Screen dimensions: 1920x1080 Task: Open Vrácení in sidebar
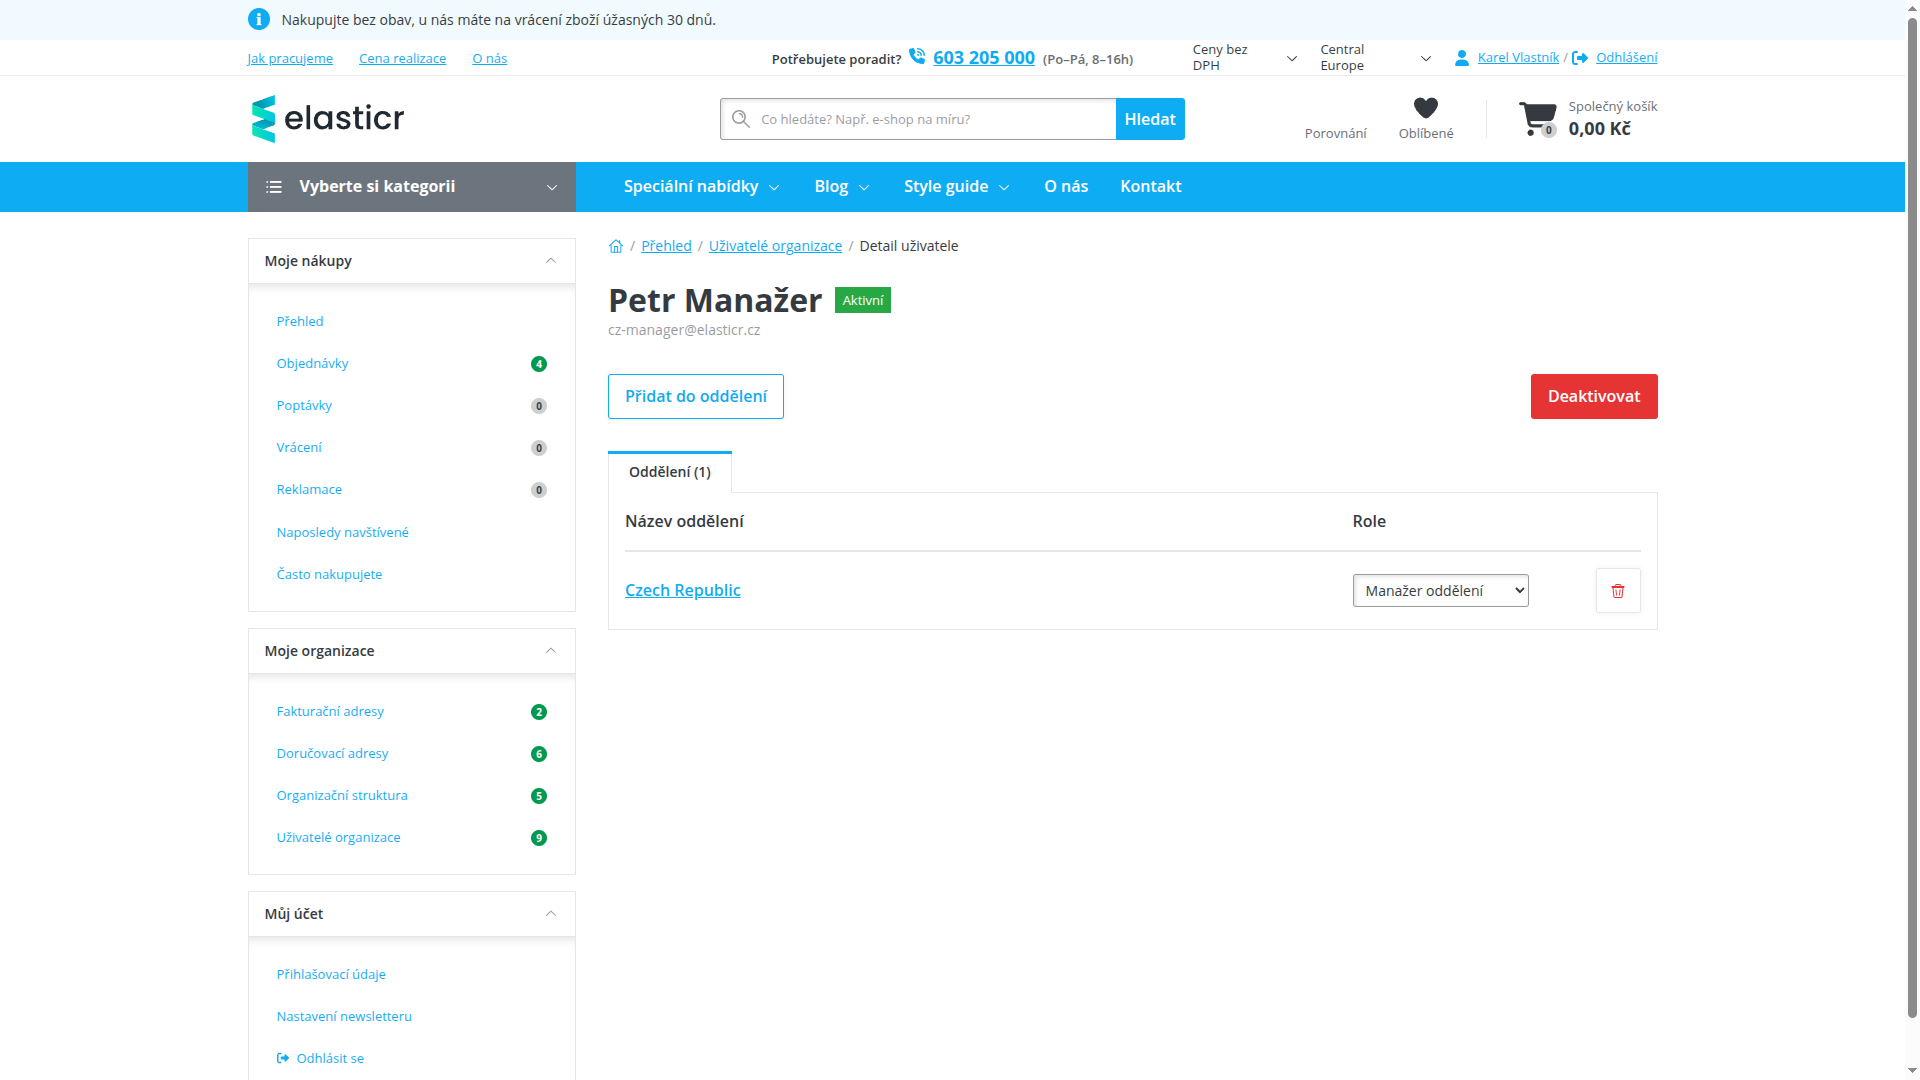click(x=299, y=448)
